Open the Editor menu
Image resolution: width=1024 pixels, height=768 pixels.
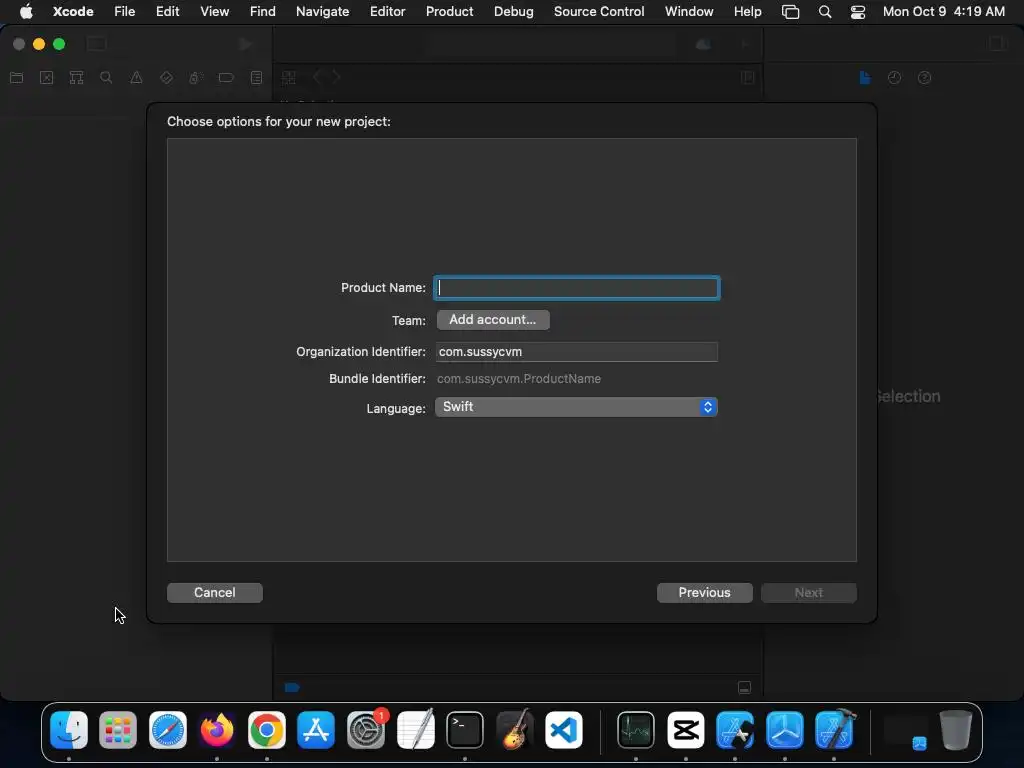(x=387, y=11)
